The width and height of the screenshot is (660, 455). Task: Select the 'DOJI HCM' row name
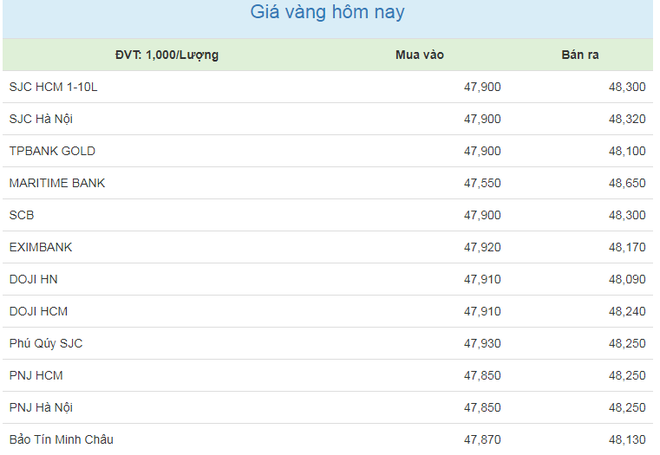38,311
